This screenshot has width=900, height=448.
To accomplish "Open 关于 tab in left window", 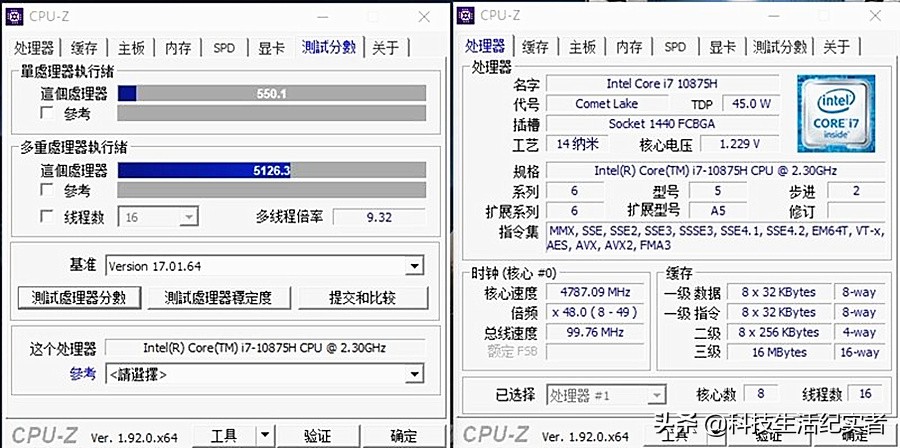I will (386, 48).
